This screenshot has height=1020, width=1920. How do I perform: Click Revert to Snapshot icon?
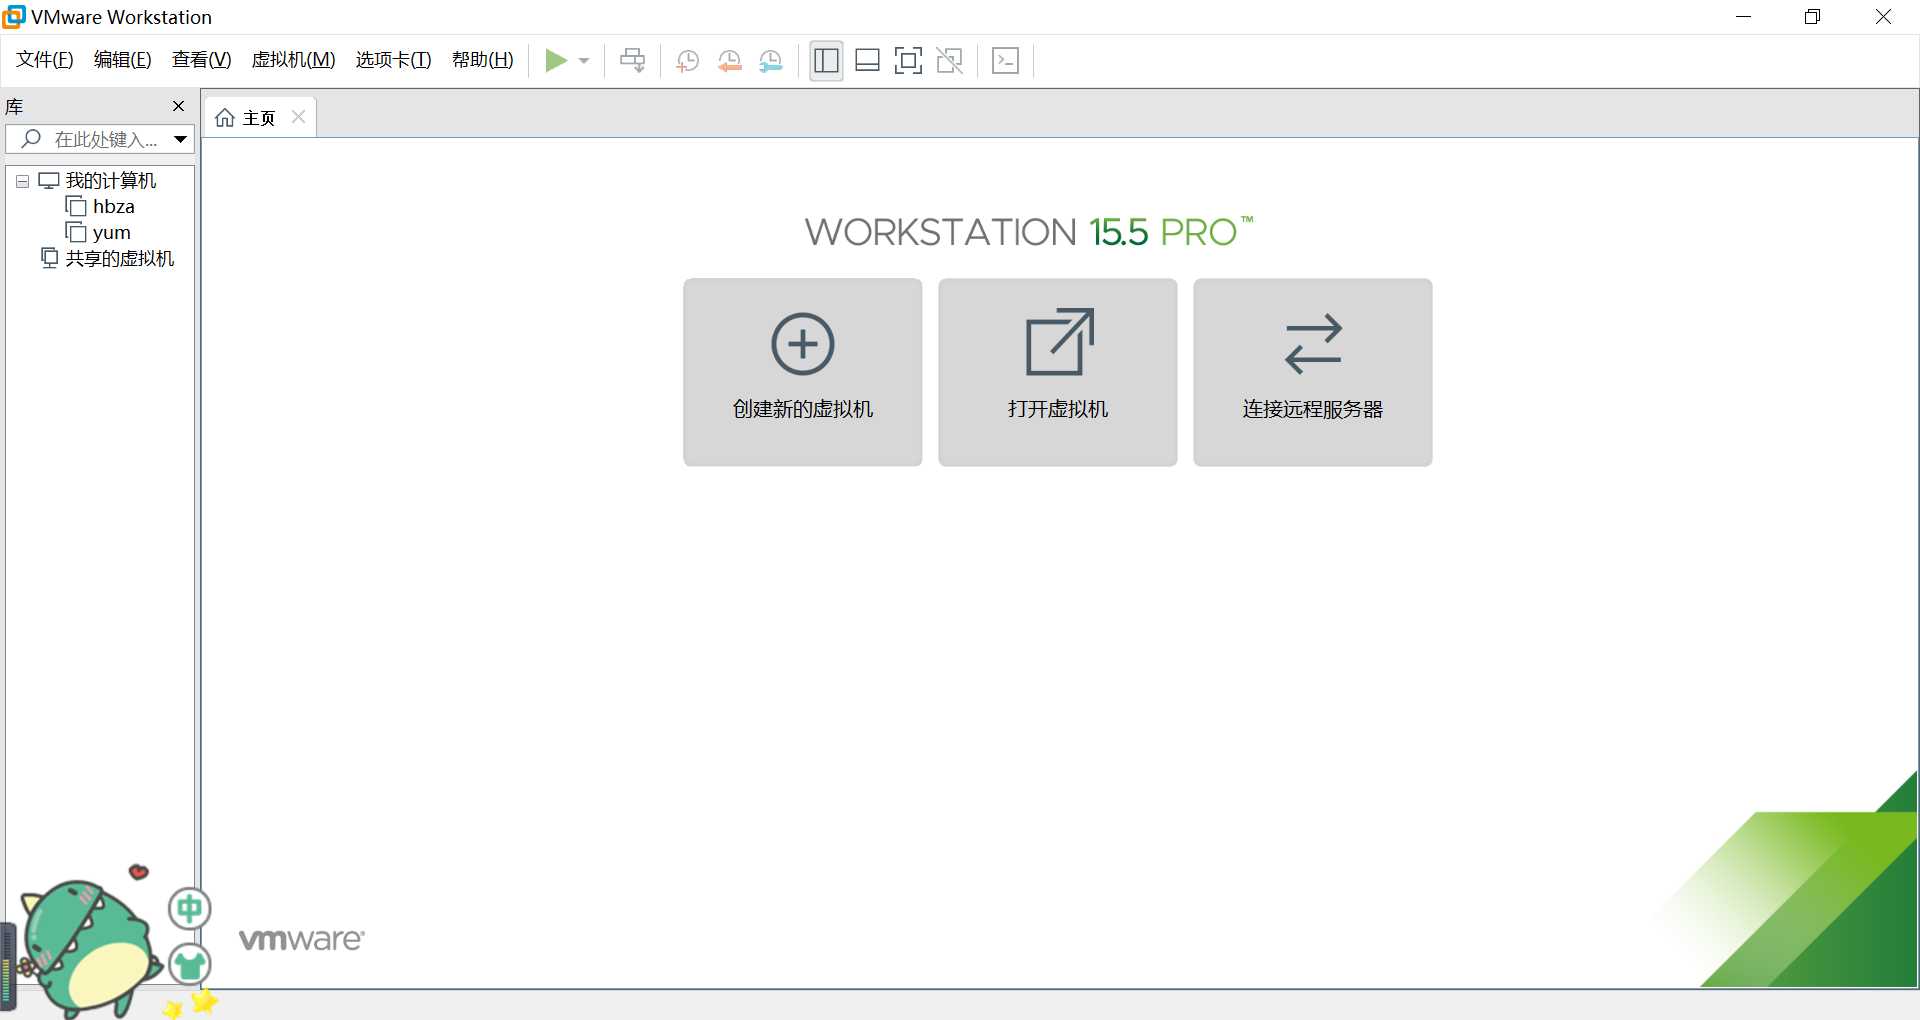pyautogui.click(x=729, y=61)
